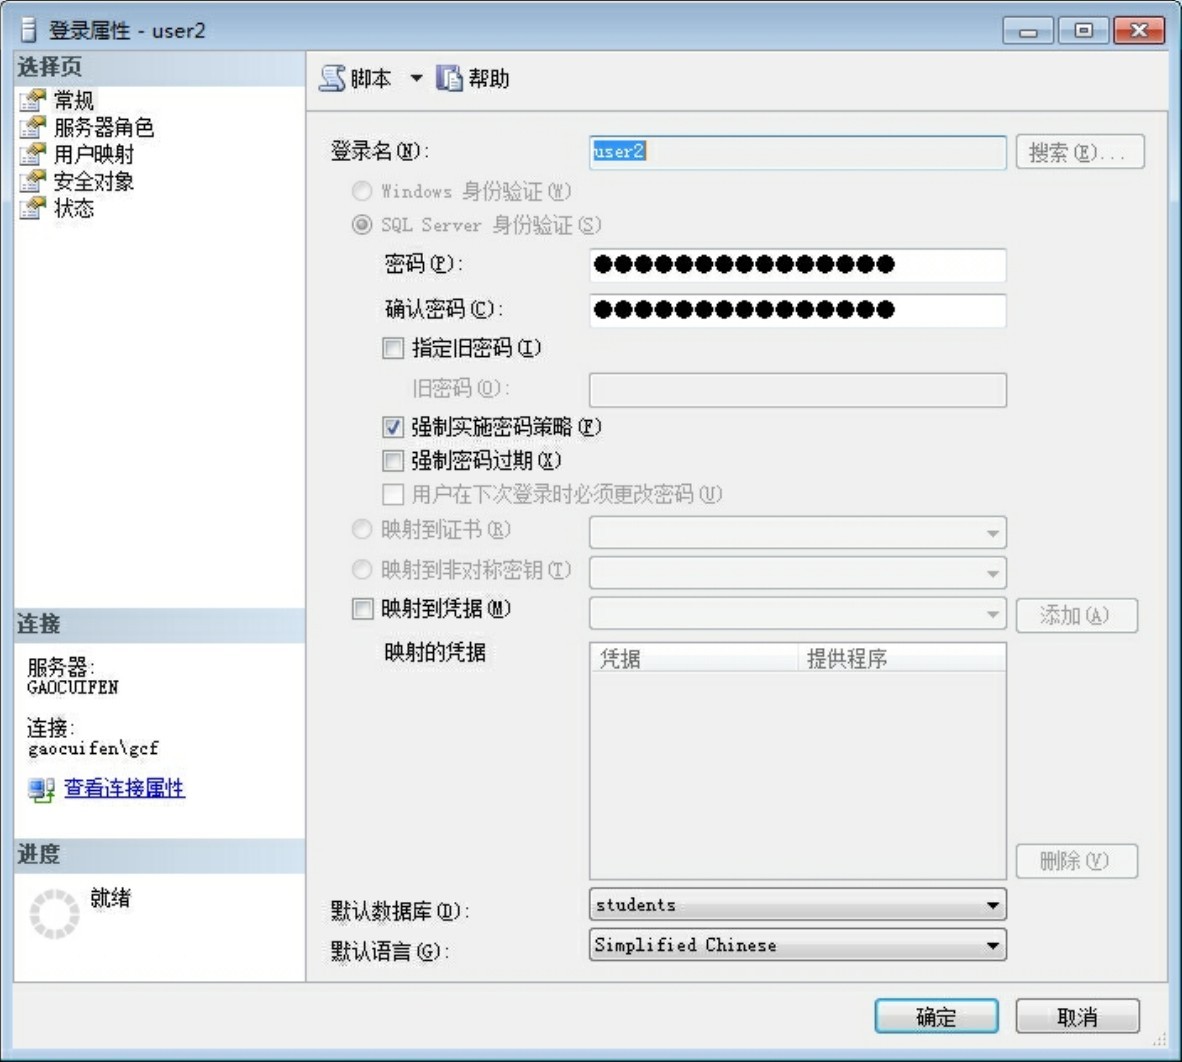Click the 安全对象 page icon

click(33, 182)
